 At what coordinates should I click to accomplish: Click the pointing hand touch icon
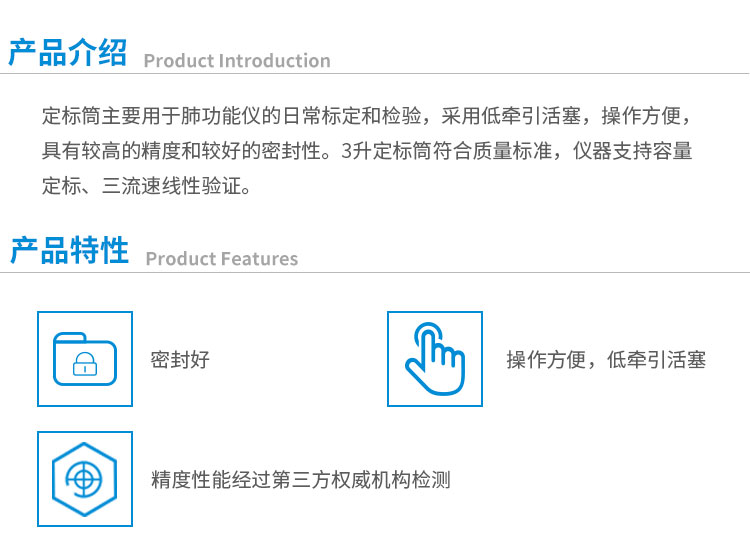[x=435, y=359]
